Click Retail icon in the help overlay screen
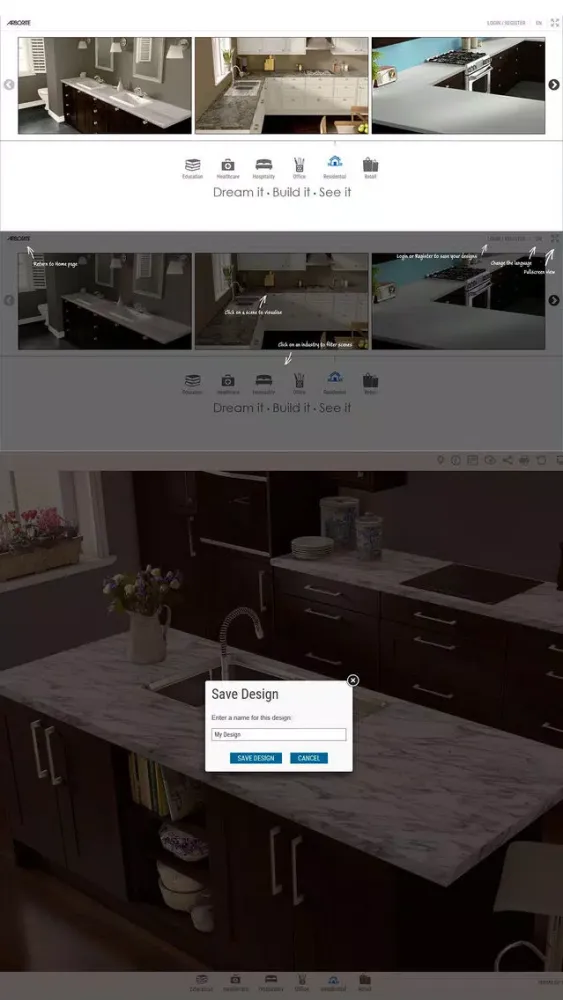This screenshot has width=563, height=1000. pyautogui.click(x=370, y=381)
